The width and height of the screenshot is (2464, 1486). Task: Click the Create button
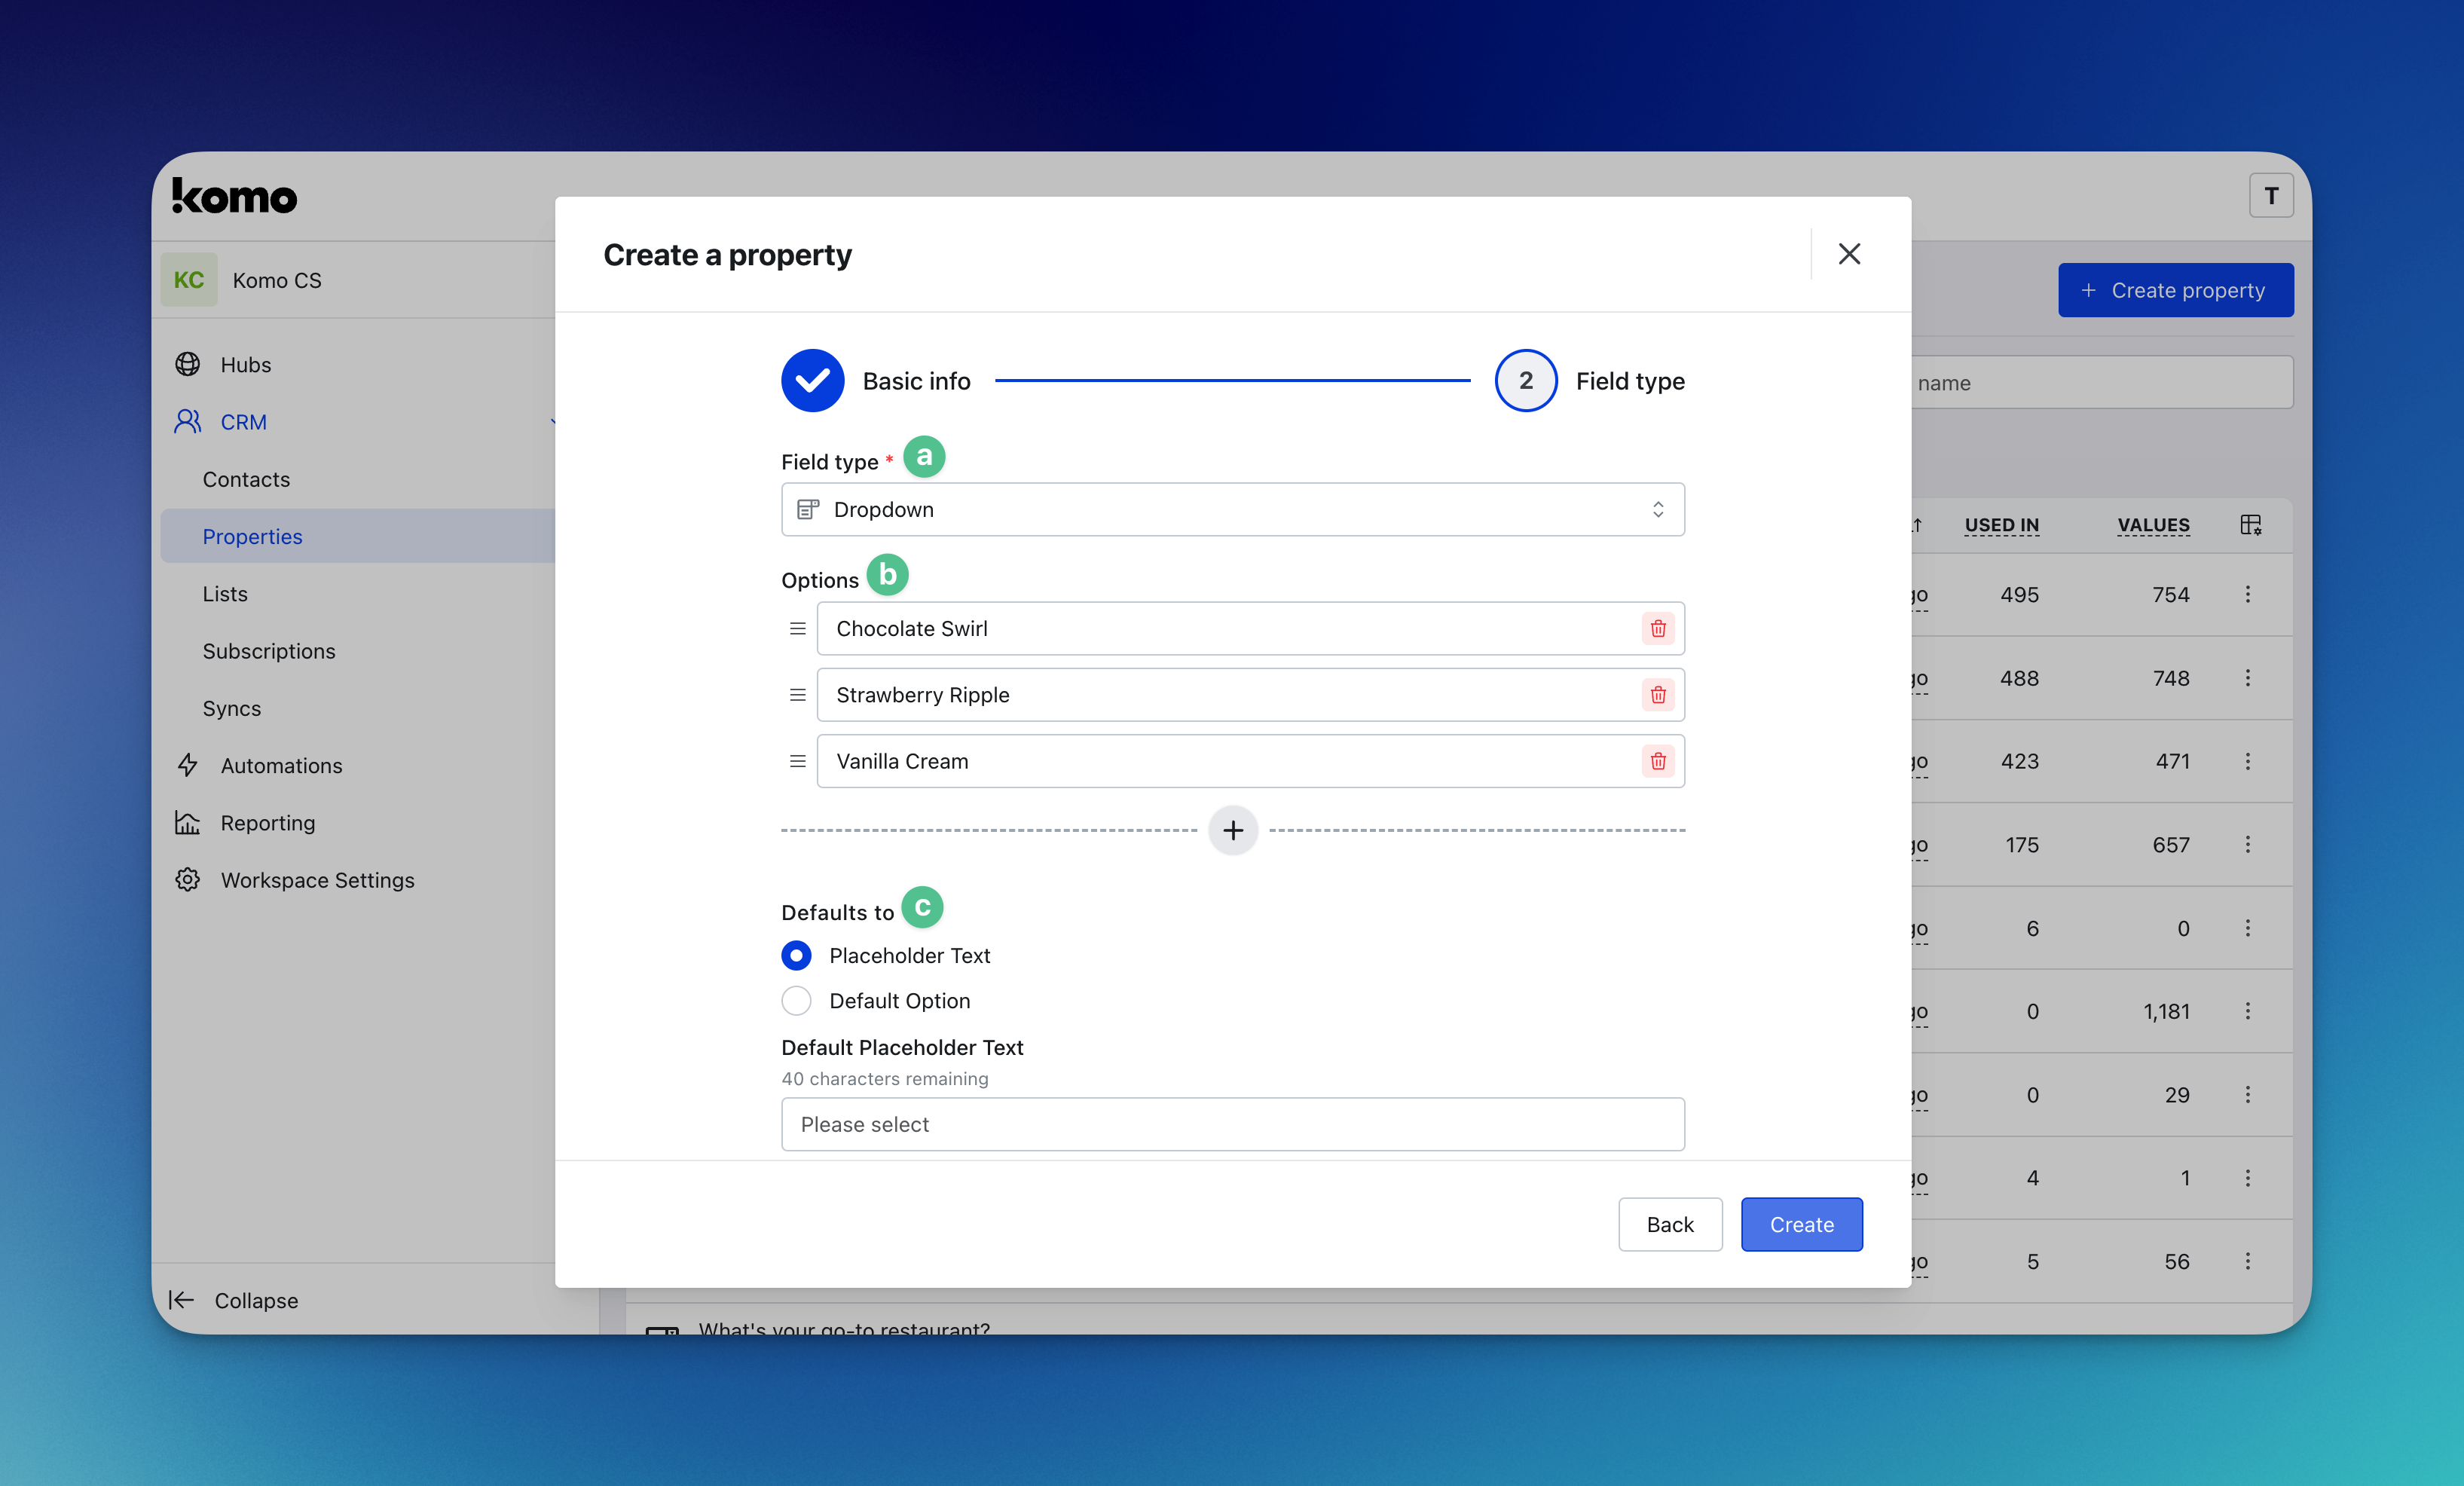1801,1224
